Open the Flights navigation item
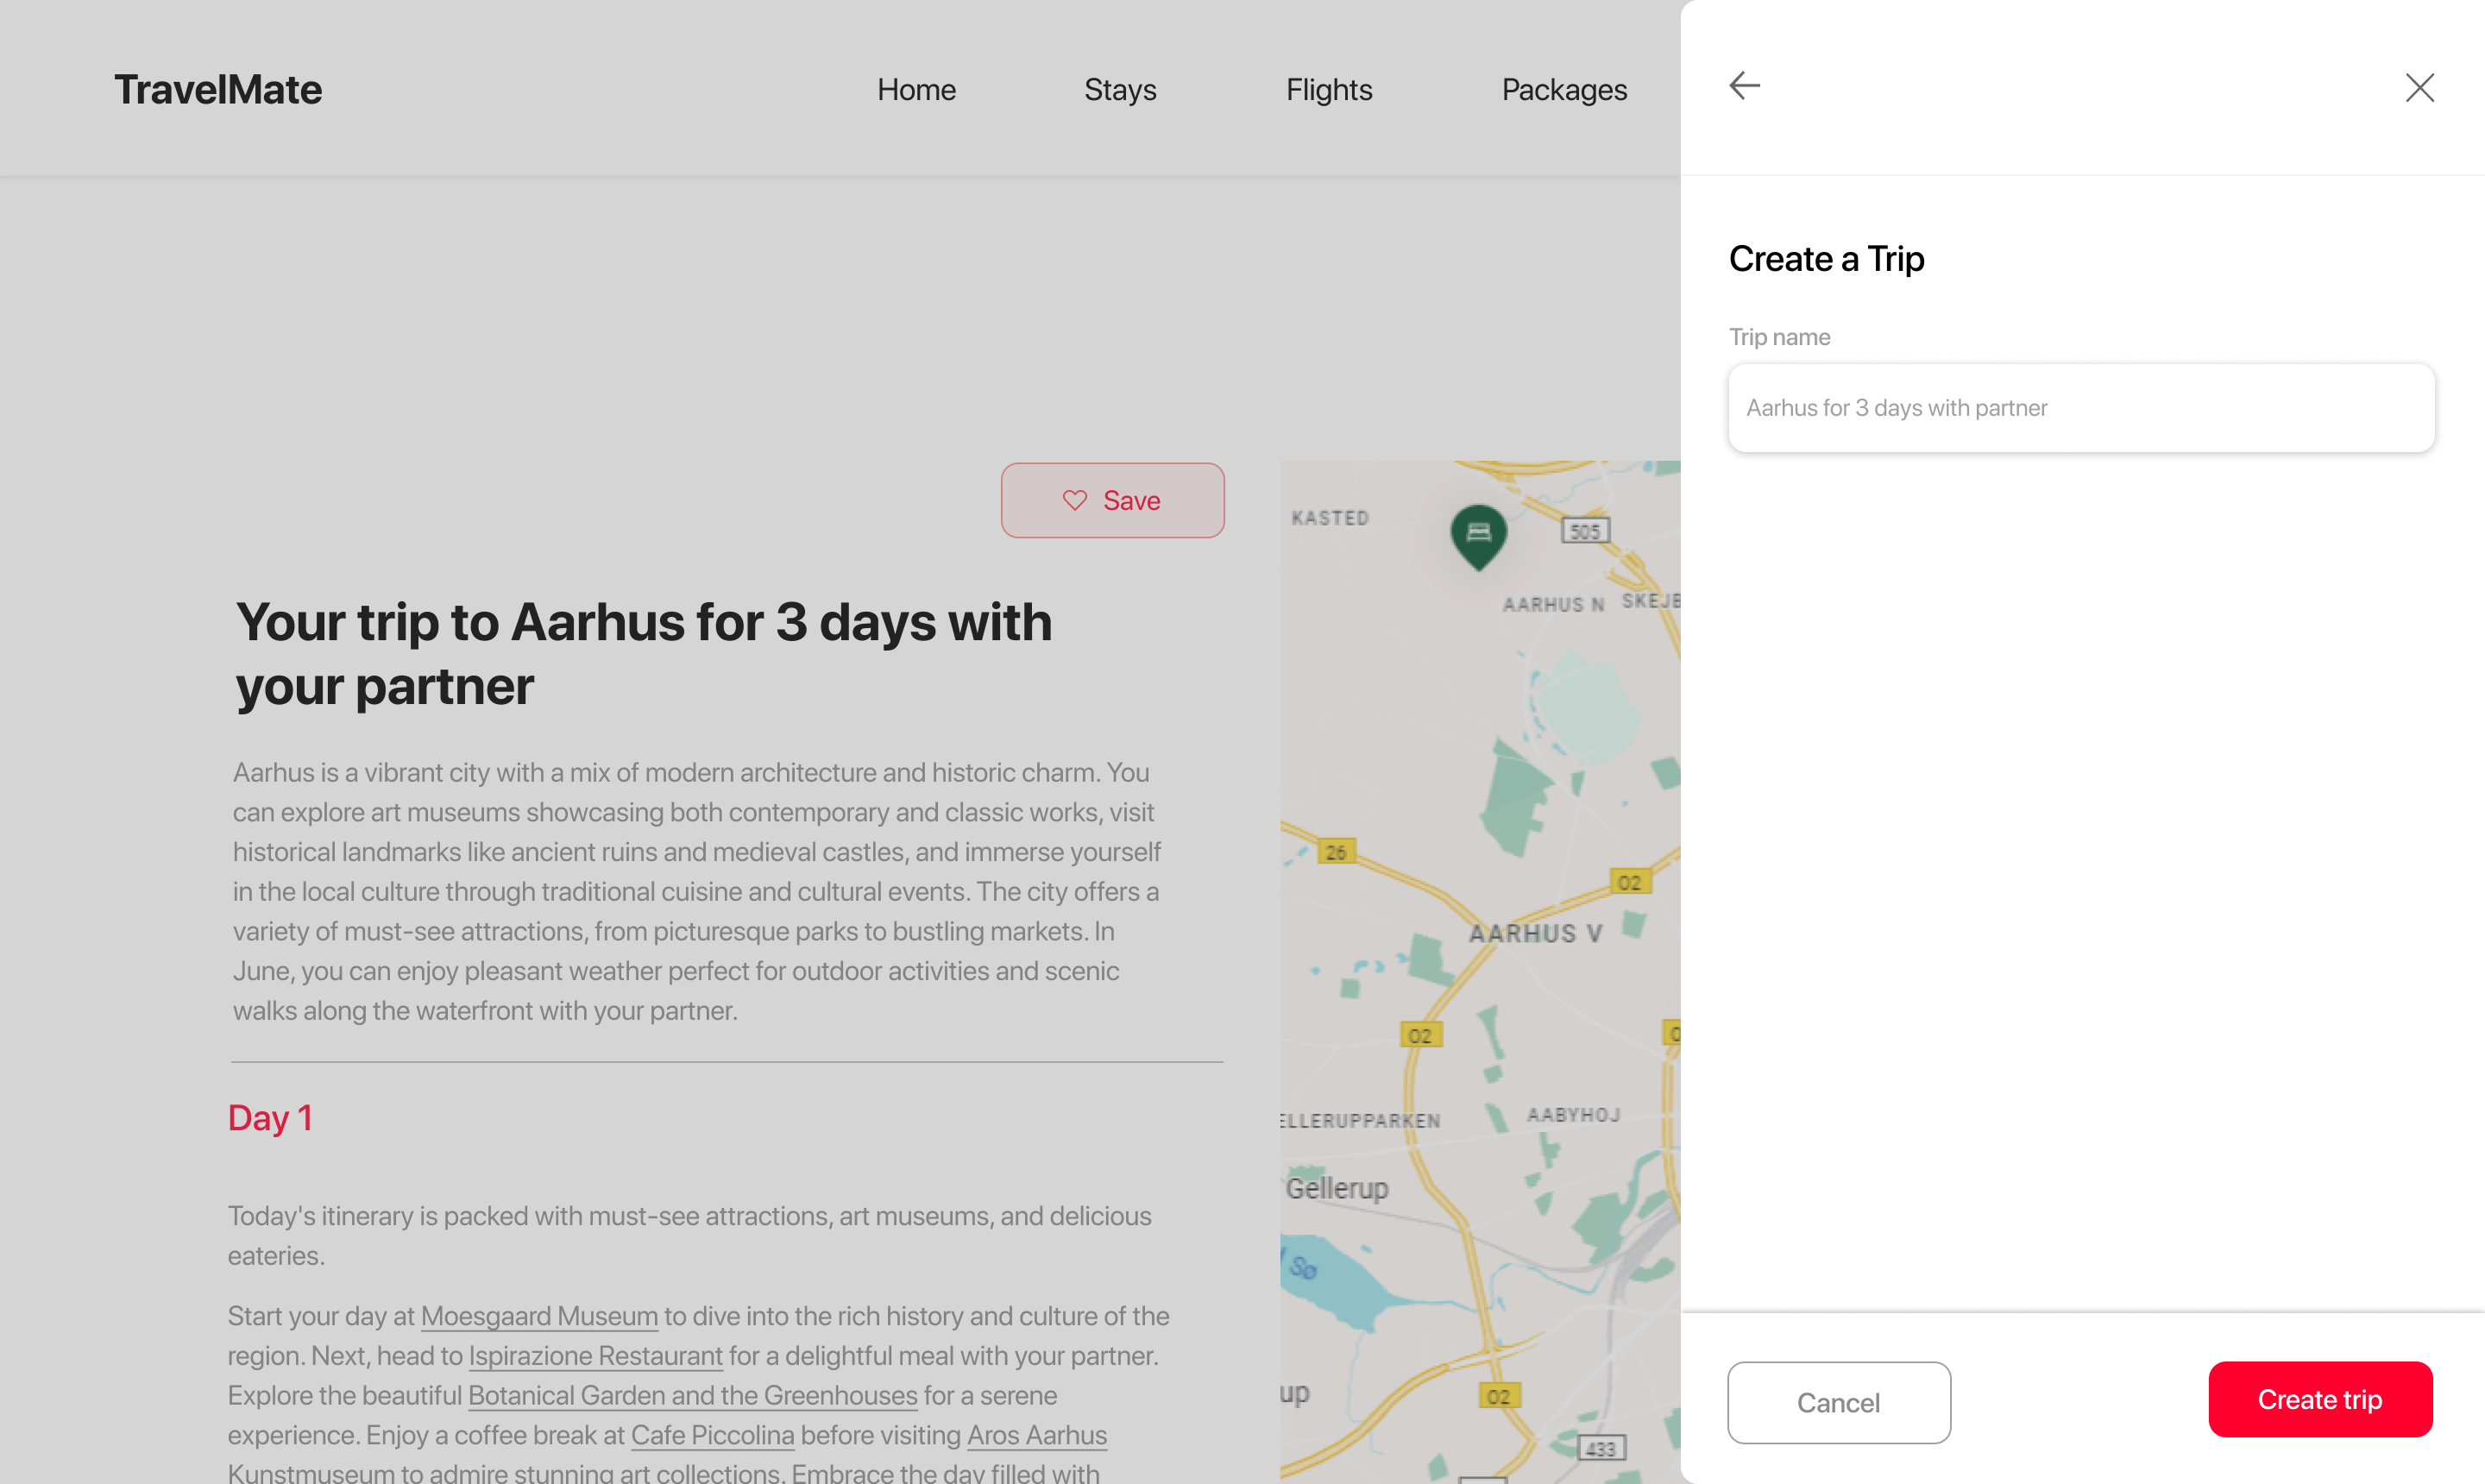The image size is (2485, 1484). 1328,90
